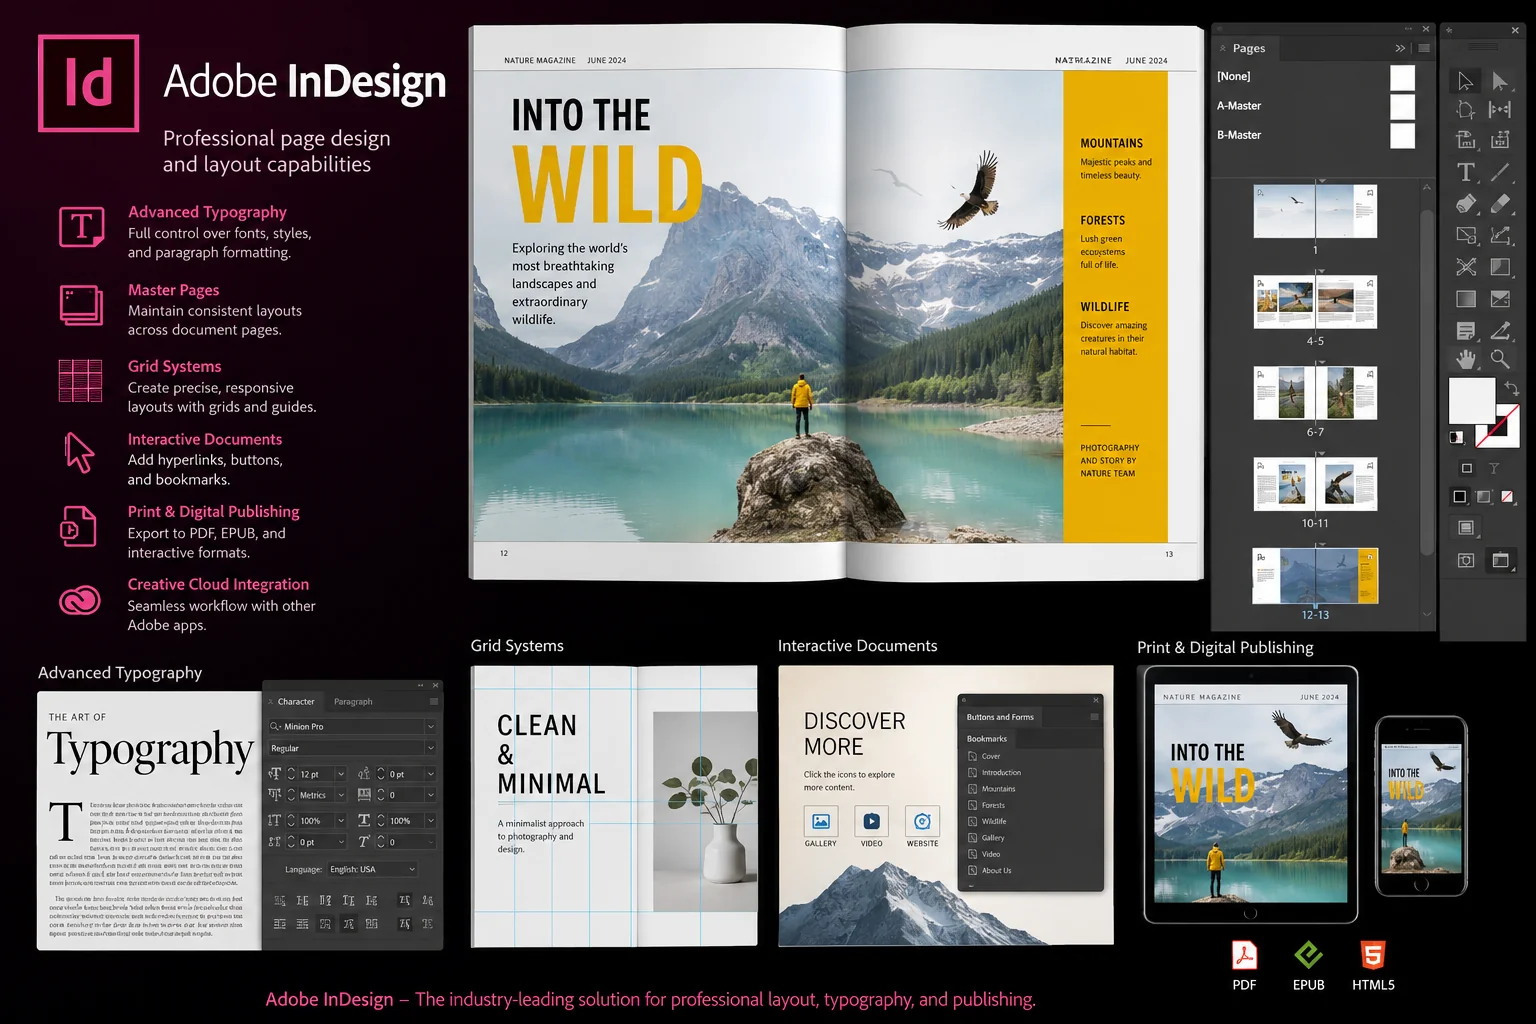
Task: Open the English: USA language dropdown
Action: tap(373, 869)
